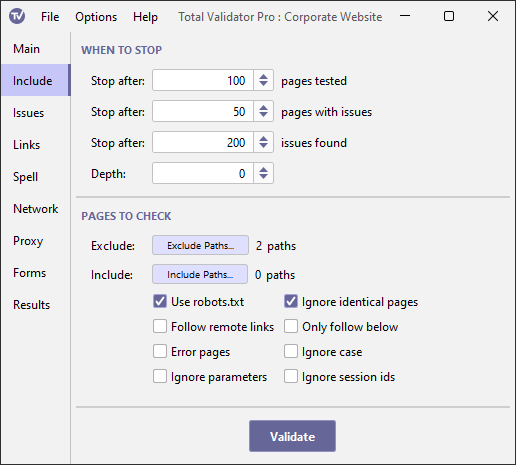Click the PAGES TO CHECK heading
The width and height of the screenshot is (516, 465).
(x=126, y=216)
